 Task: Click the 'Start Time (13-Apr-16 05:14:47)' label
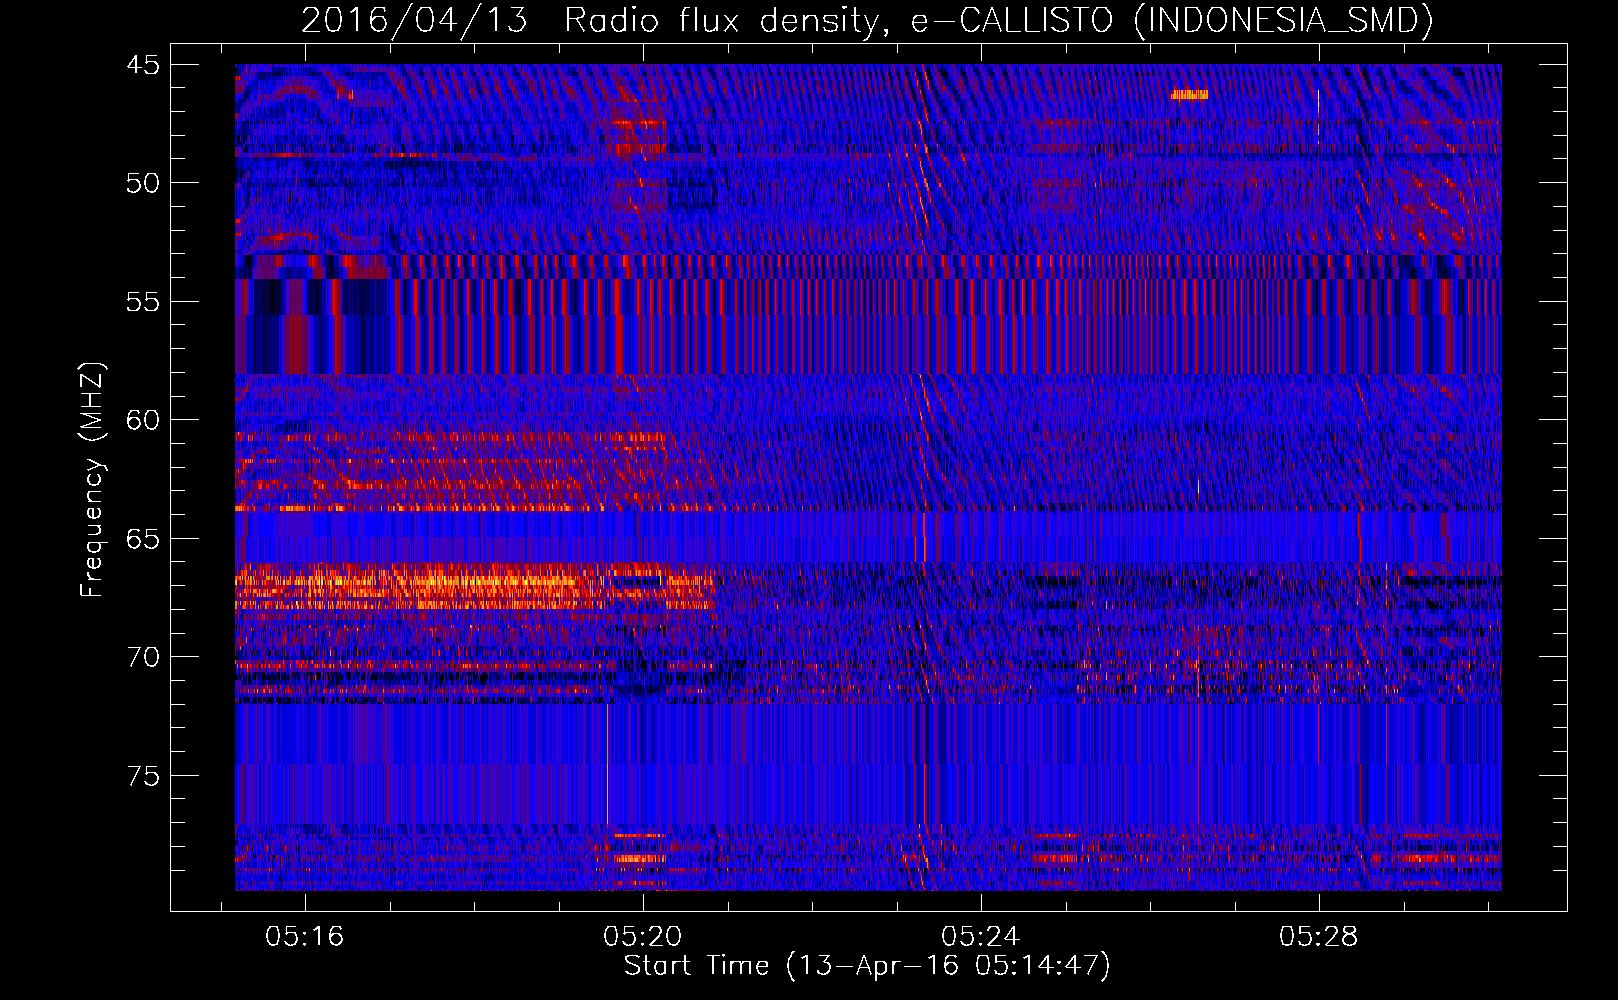point(867,966)
